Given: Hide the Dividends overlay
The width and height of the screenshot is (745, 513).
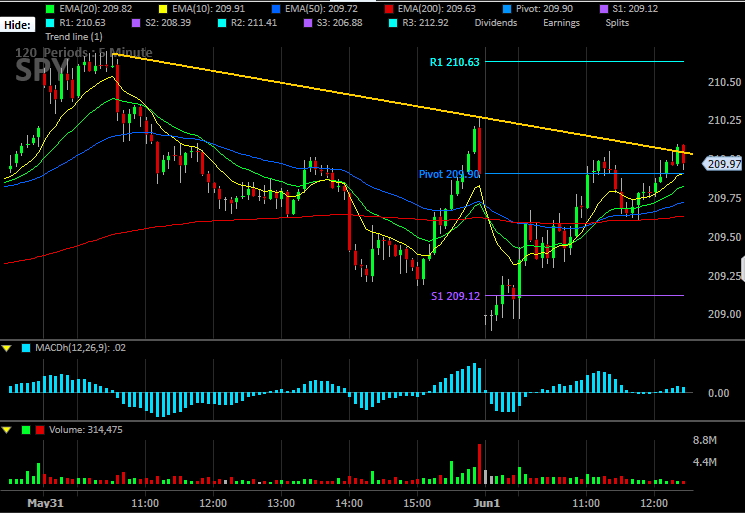Looking at the screenshot, I should tap(496, 23).
